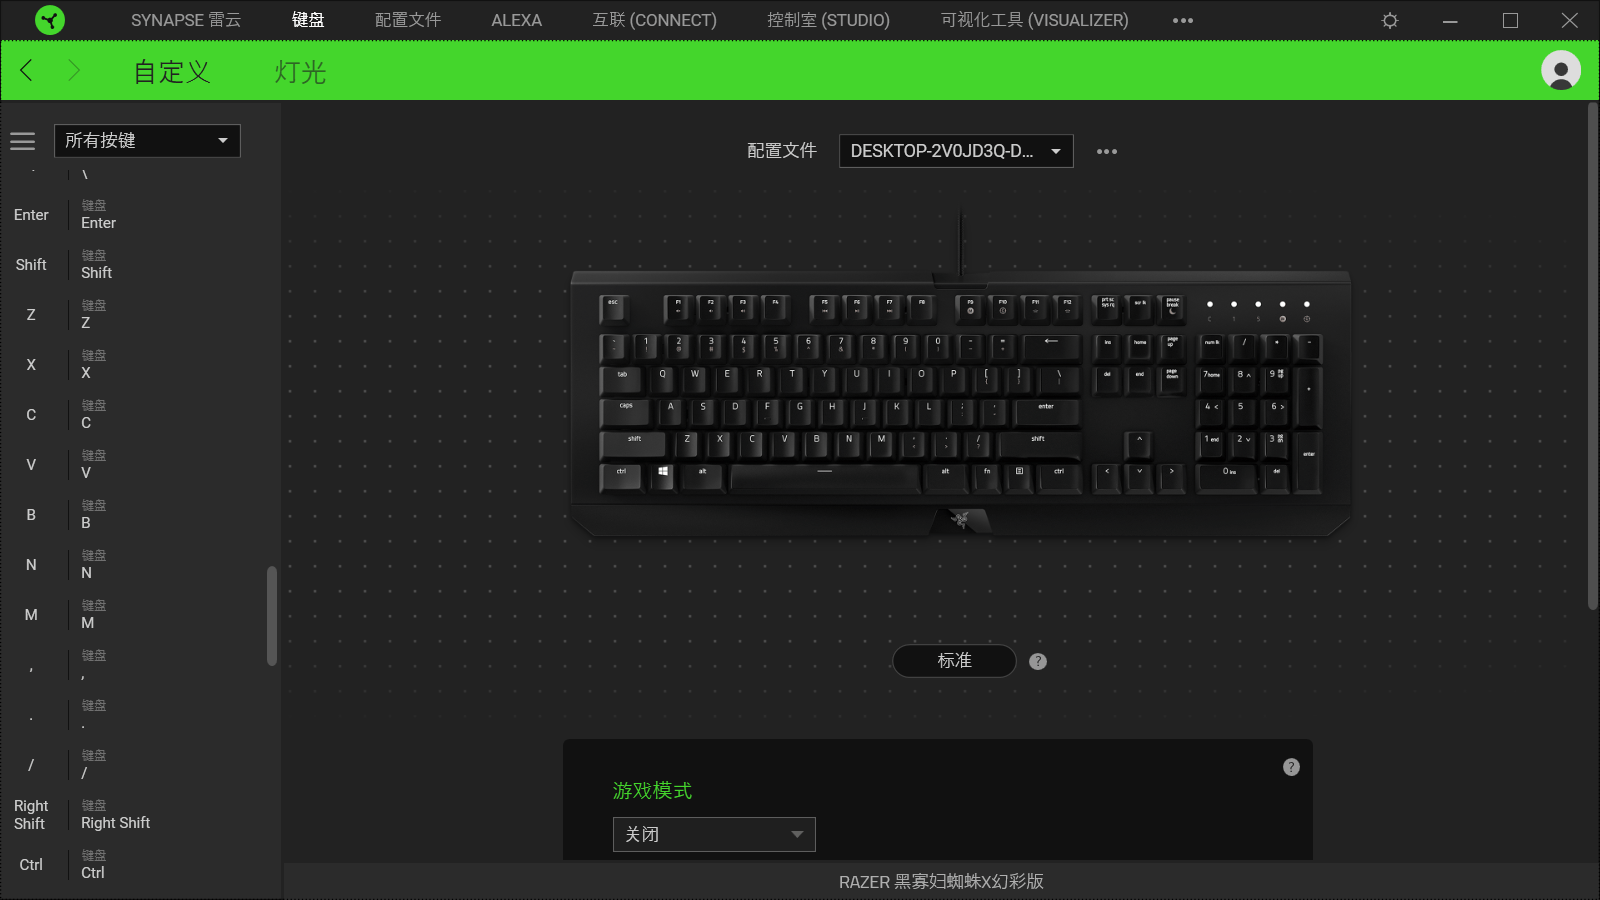The height and width of the screenshot is (900, 1600).
Task: Select the tab key on keyboard image
Action: click(622, 379)
